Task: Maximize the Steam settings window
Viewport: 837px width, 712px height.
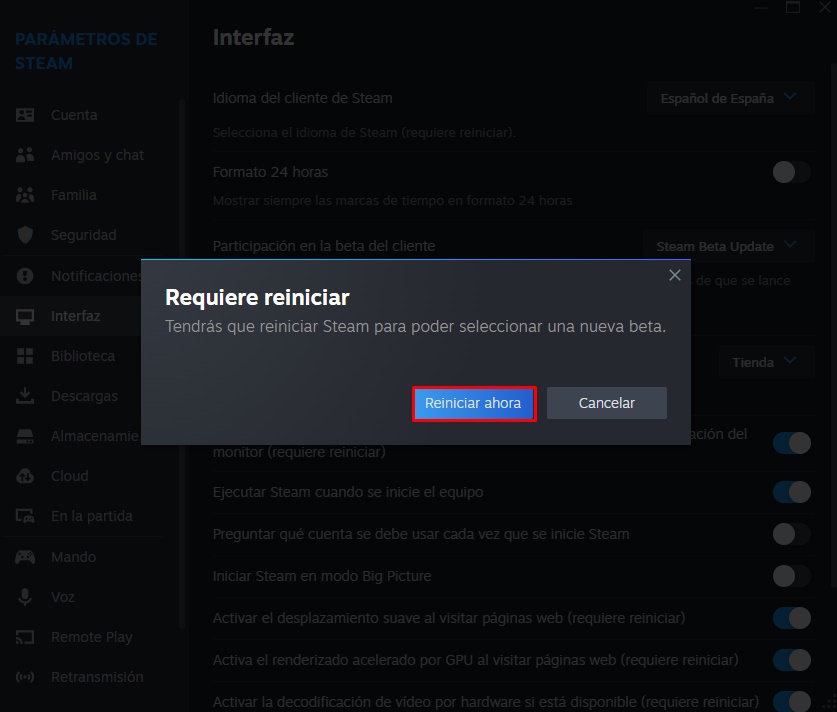Action: (793, 7)
